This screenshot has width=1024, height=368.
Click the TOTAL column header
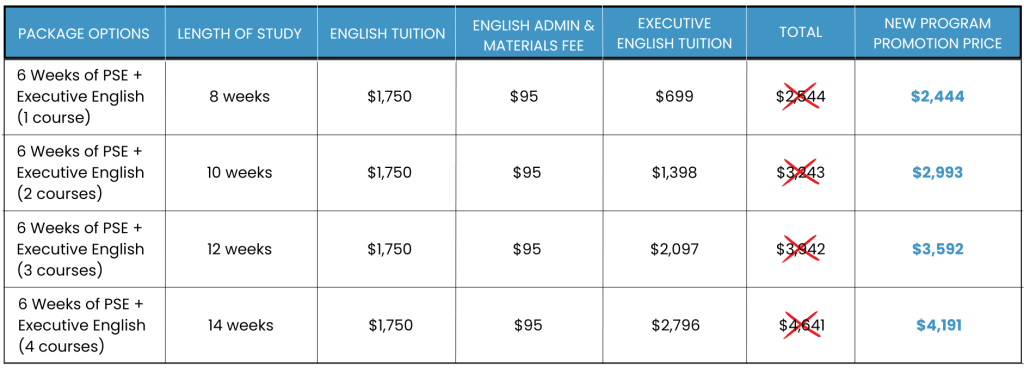pos(800,33)
